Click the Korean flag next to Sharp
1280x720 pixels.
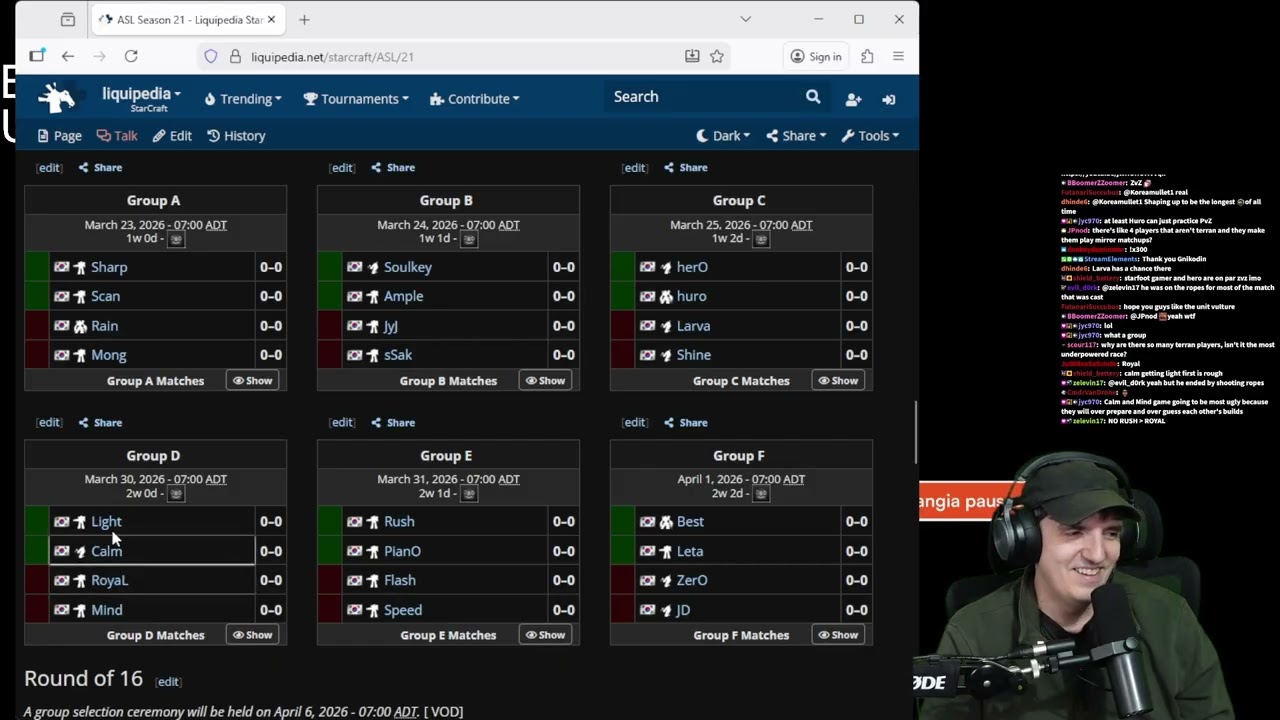click(x=62, y=267)
